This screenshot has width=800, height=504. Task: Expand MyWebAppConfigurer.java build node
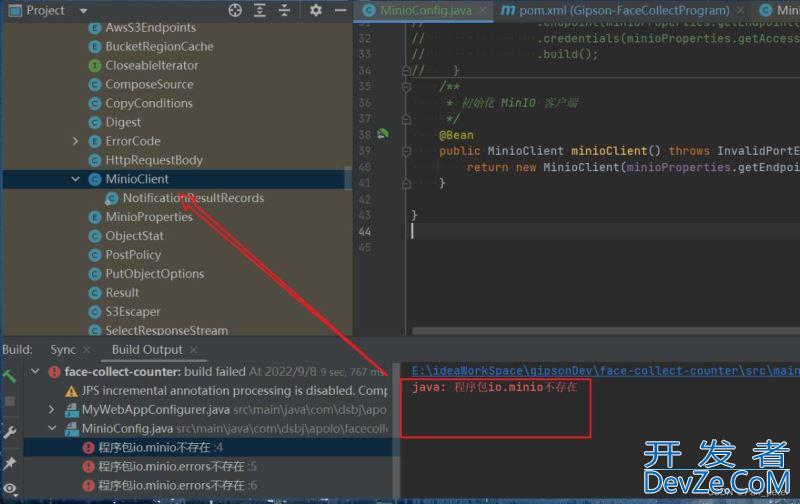coord(51,409)
